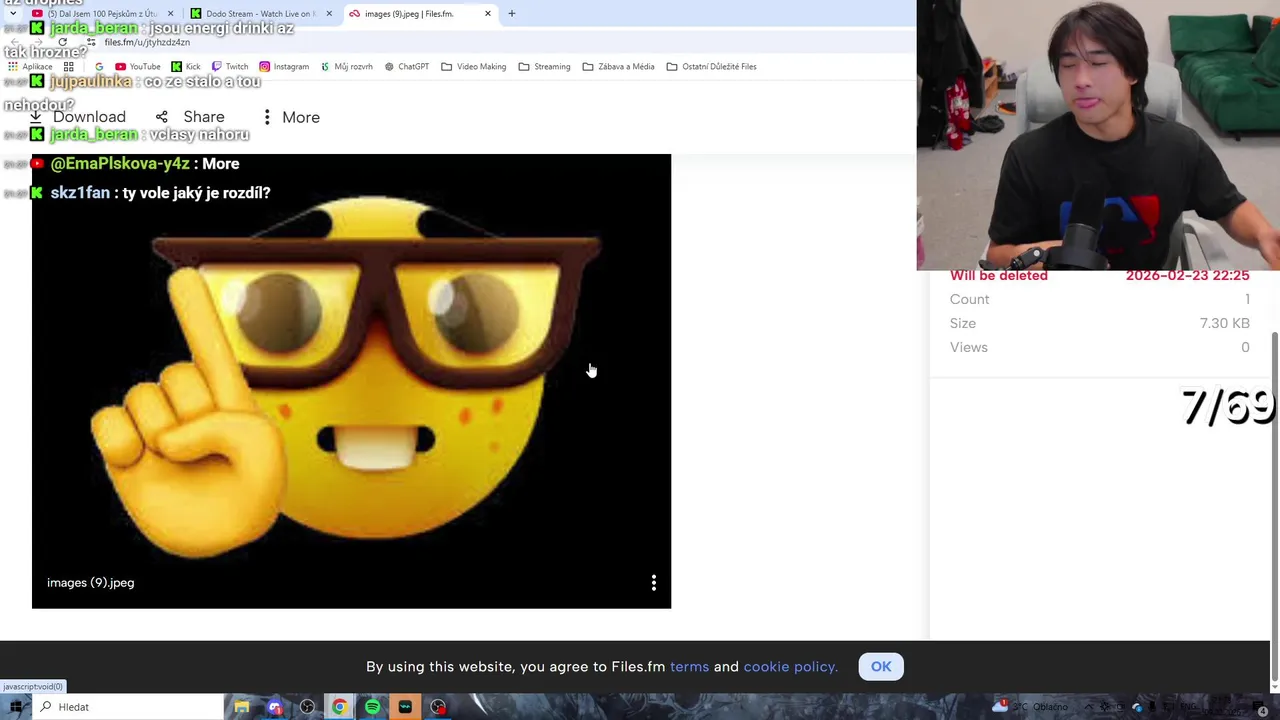Viewport: 1280px width, 720px height.
Task: Open the Kick bookmark
Action: click(185, 66)
